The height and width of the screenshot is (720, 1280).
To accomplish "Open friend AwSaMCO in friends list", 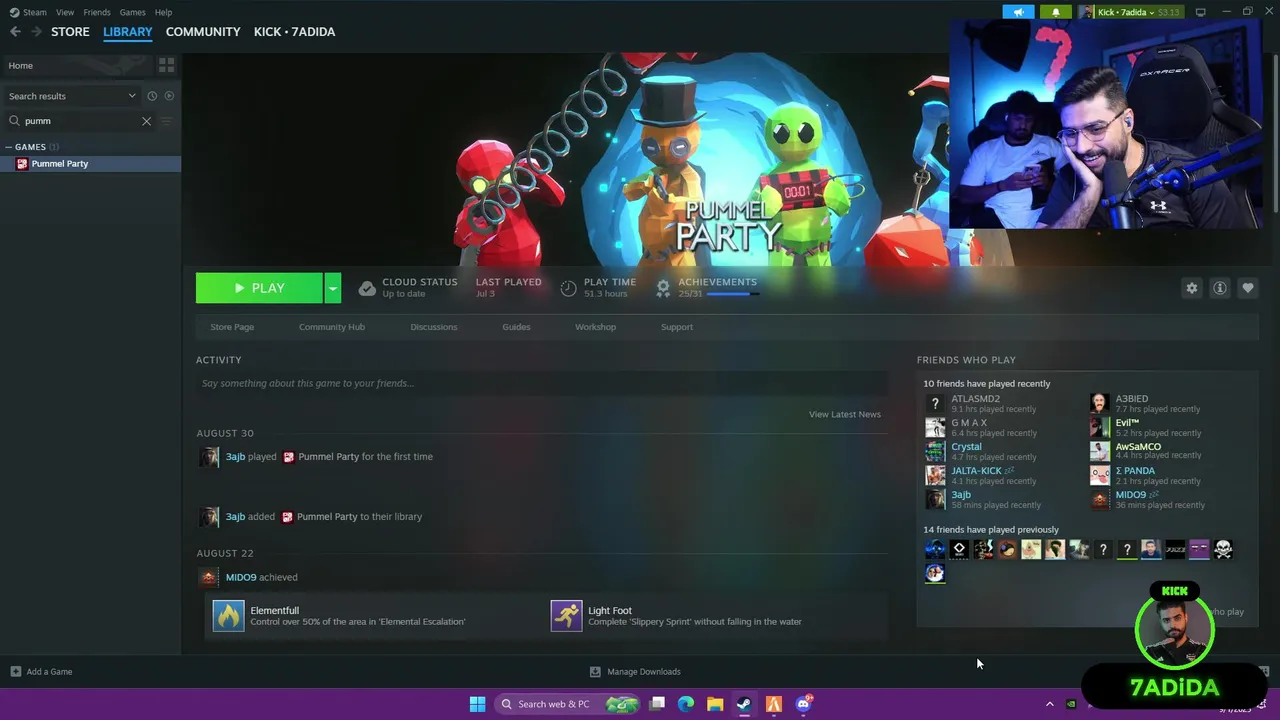I will [x=1138, y=447].
